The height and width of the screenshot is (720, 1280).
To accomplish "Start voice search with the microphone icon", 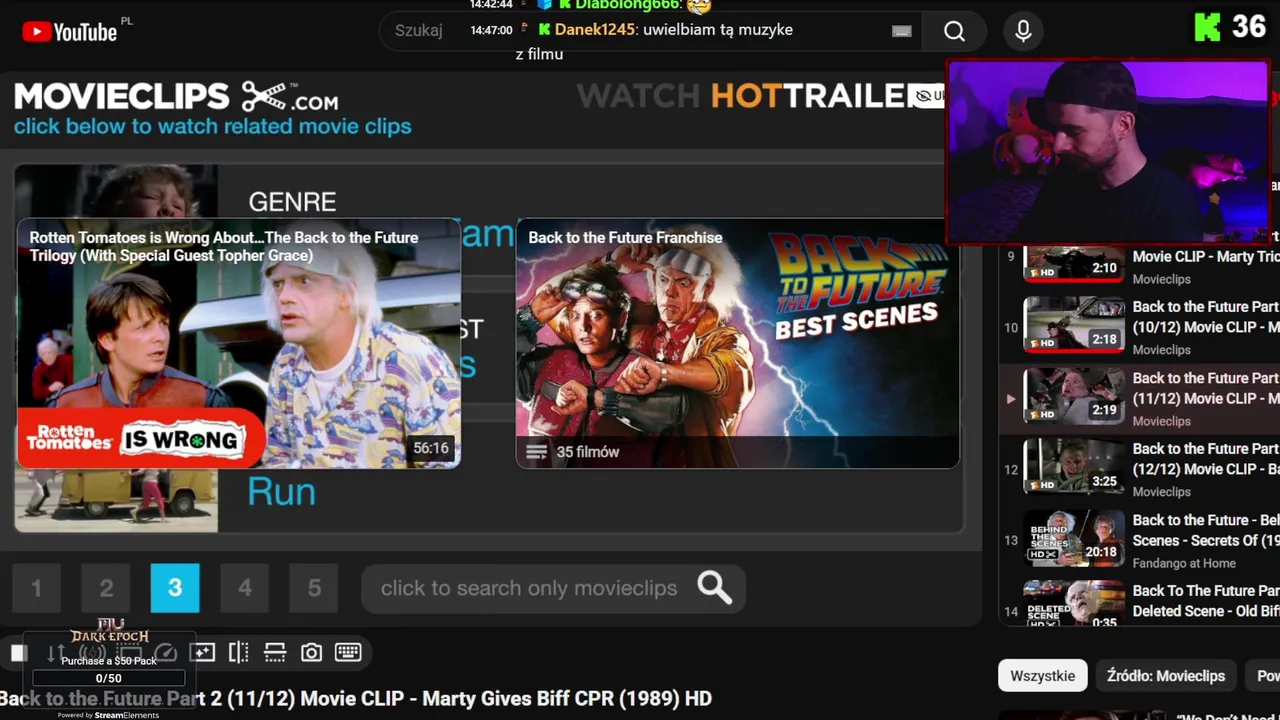I will (x=1022, y=31).
